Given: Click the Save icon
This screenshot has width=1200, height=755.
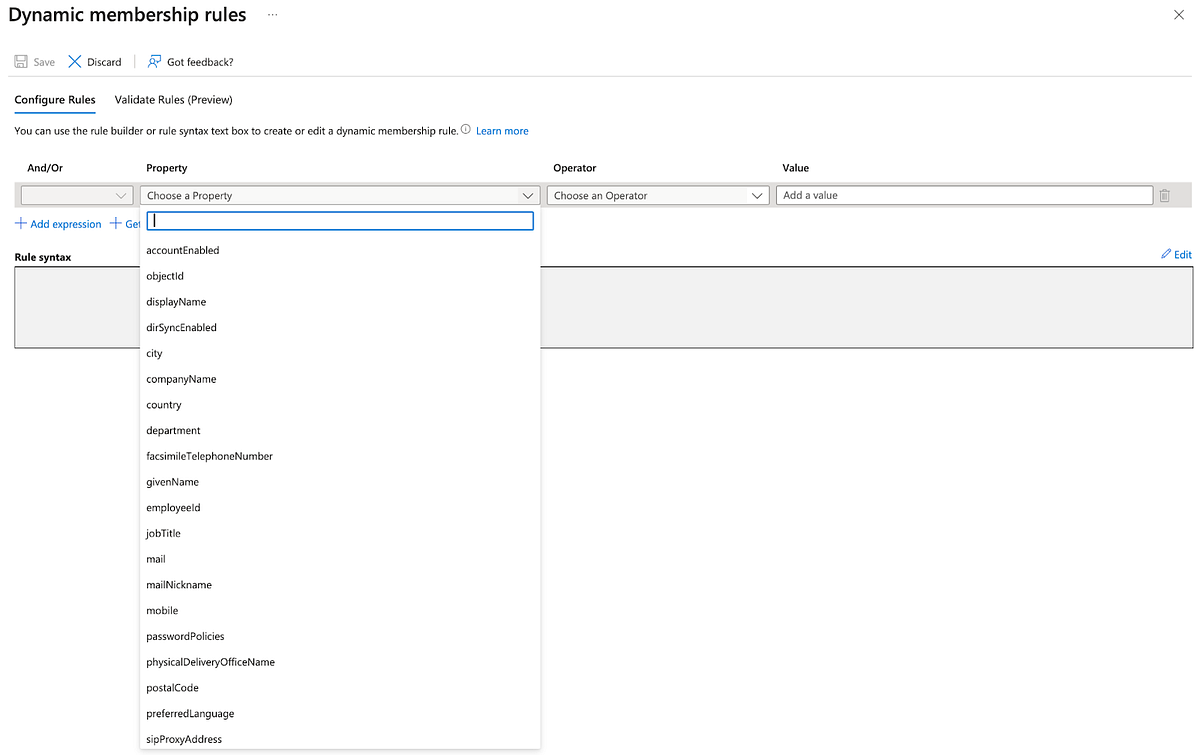Looking at the screenshot, I should coord(19,61).
